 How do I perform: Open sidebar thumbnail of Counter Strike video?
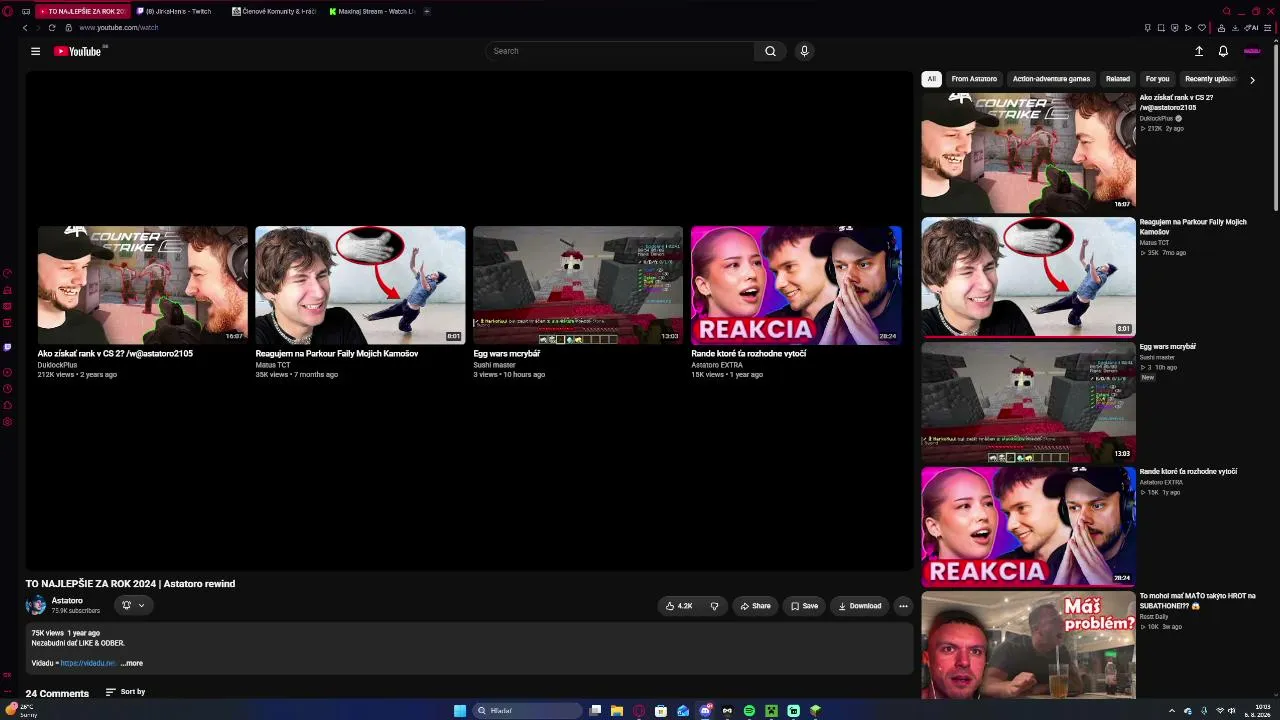(x=1028, y=152)
